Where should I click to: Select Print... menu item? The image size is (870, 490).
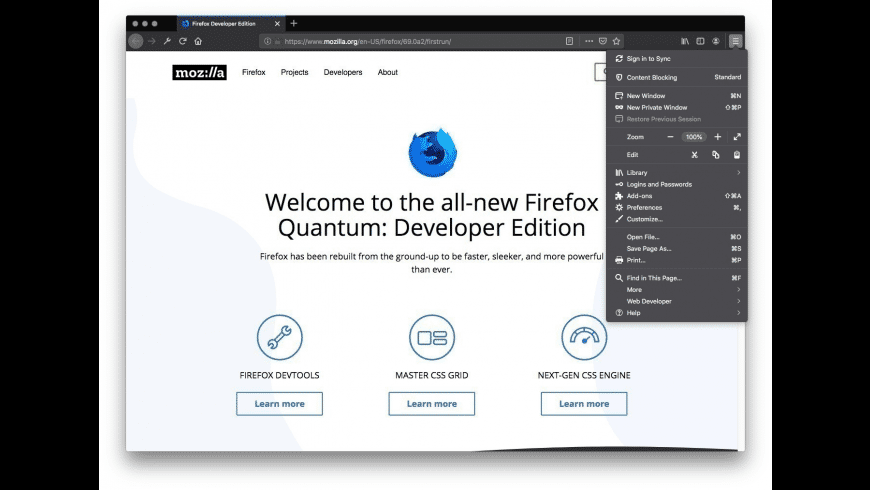click(x=677, y=260)
